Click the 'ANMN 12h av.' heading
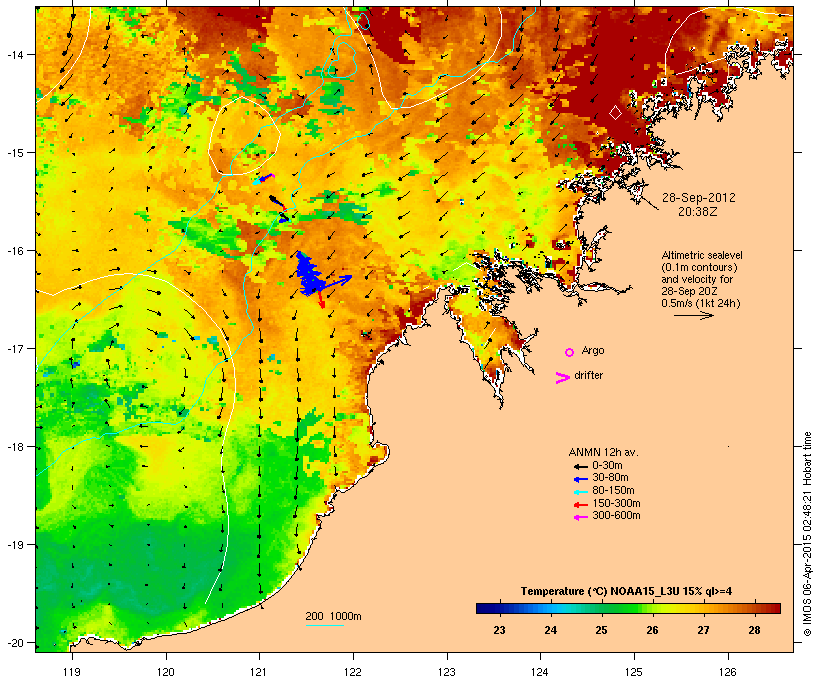This screenshot has height=680, width=820. pyautogui.click(x=603, y=452)
